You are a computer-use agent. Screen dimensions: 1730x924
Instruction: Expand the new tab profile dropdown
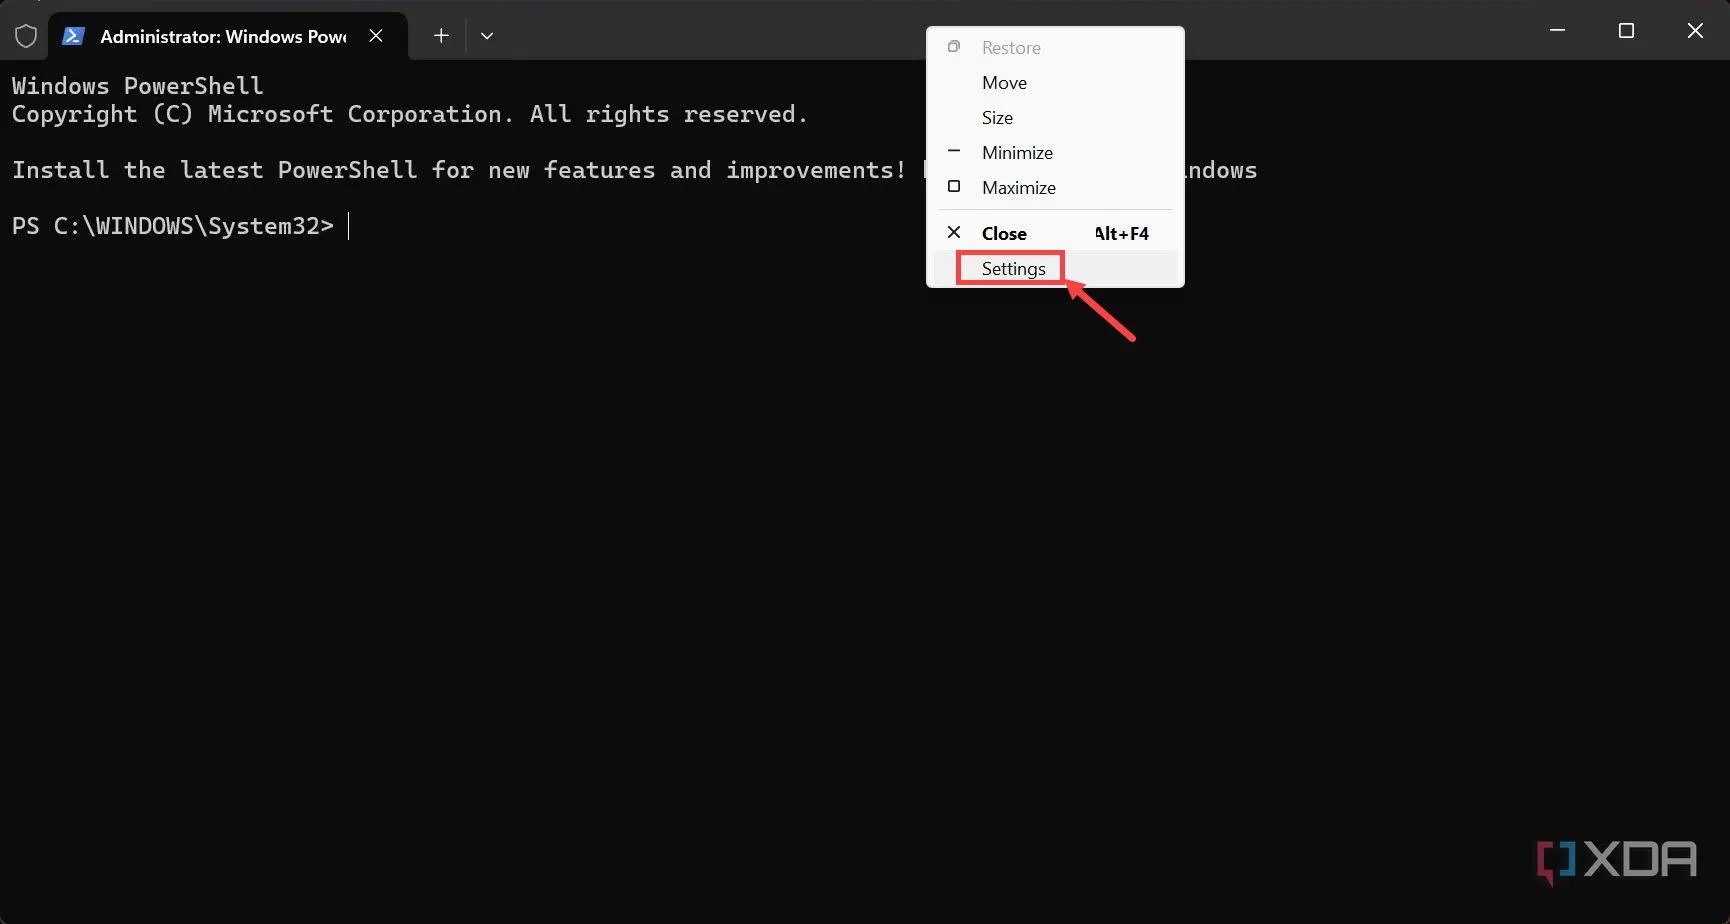point(487,36)
